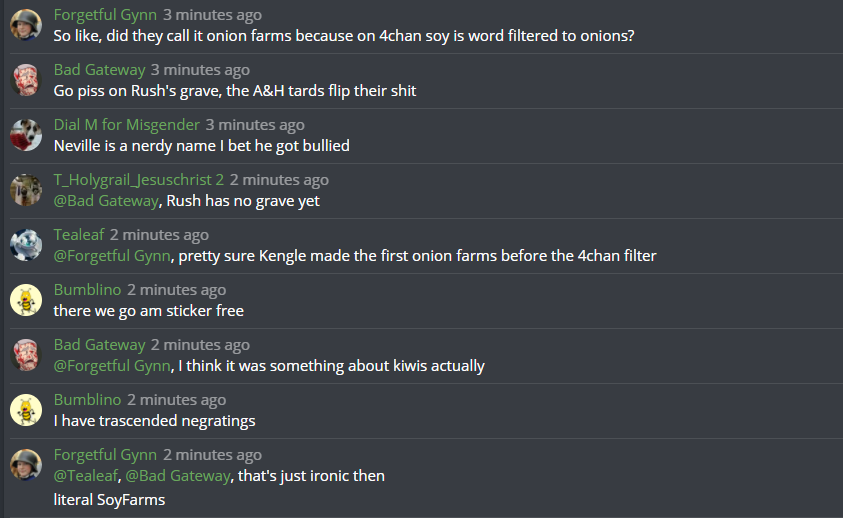Click Forgetful Gynn's avatar beside the ironic reply
843x518 pixels.
[x=25, y=465]
